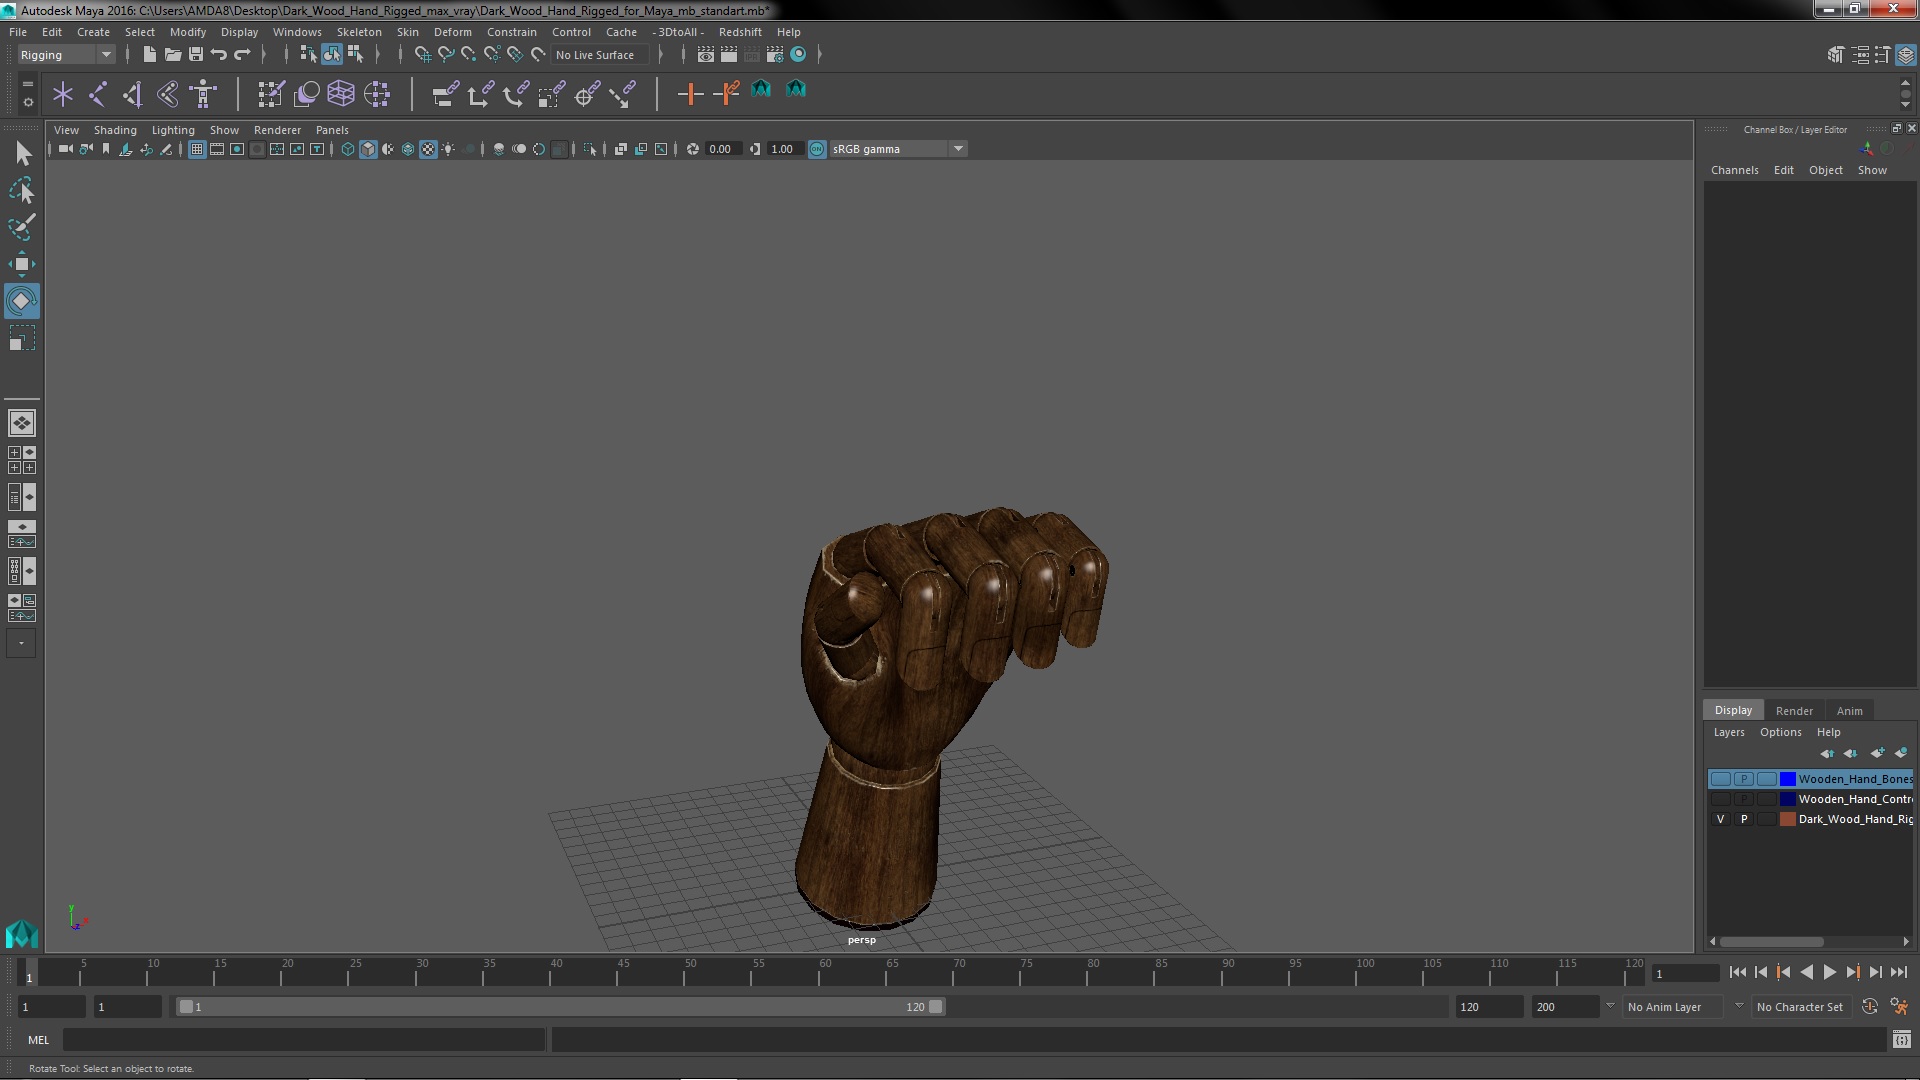Toggle visibility of Dark_Wood_Hand_Rig layer
This screenshot has height=1080, width=1920.
[1720, 819]
